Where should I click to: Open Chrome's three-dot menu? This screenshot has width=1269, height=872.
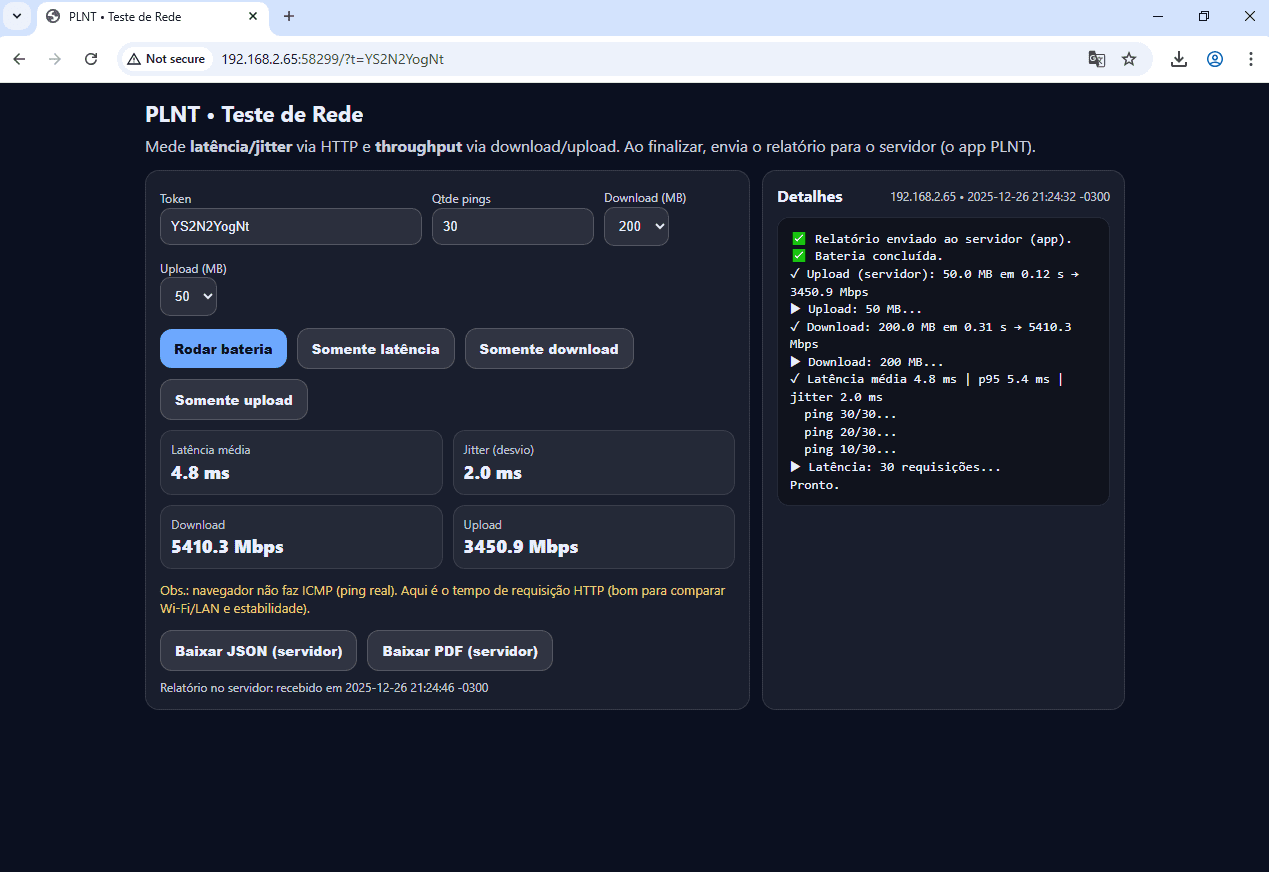(1251, 59)
